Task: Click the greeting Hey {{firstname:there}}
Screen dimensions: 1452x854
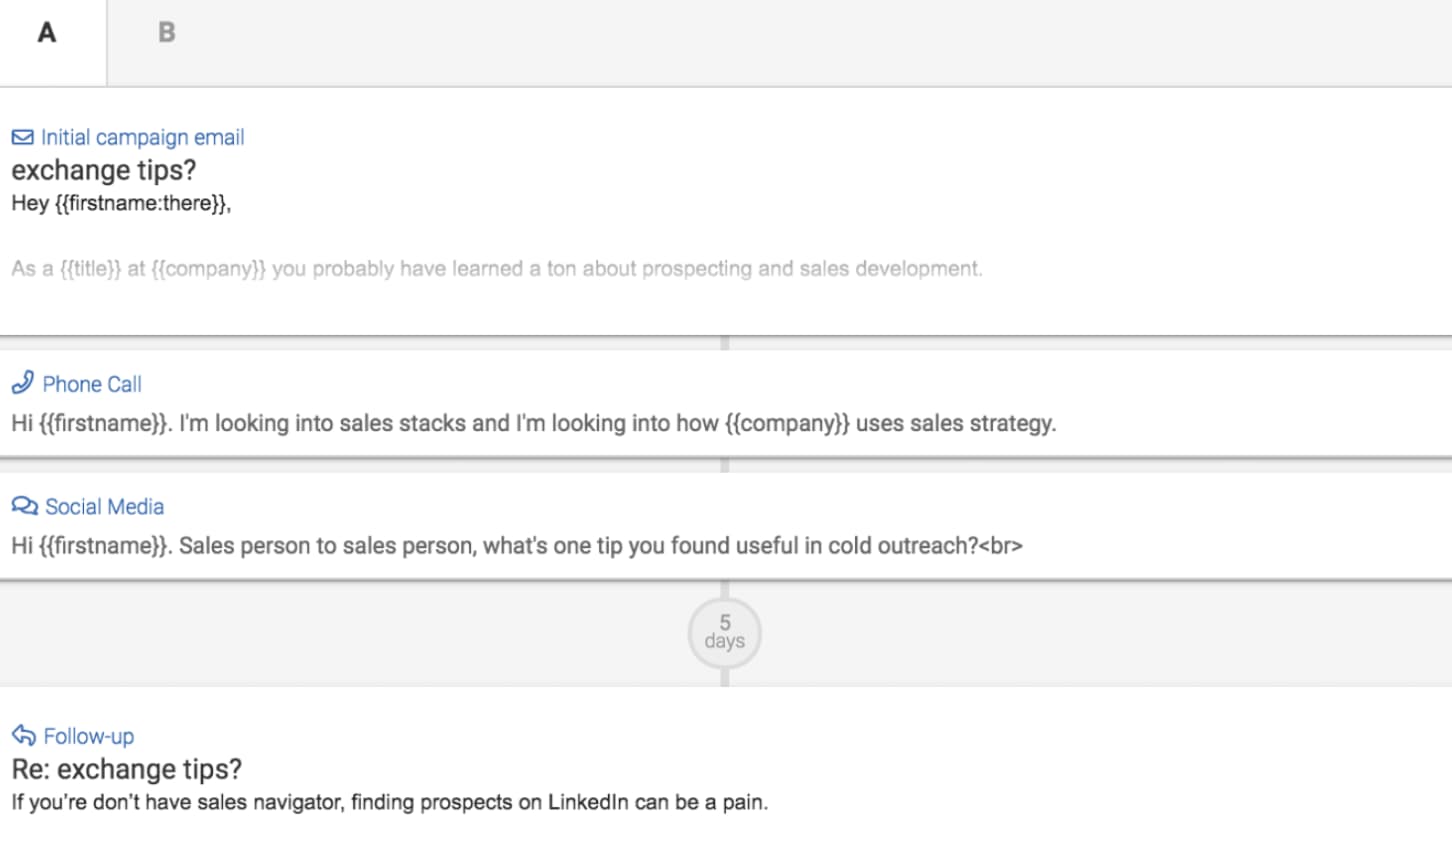Action: point(122,203)
